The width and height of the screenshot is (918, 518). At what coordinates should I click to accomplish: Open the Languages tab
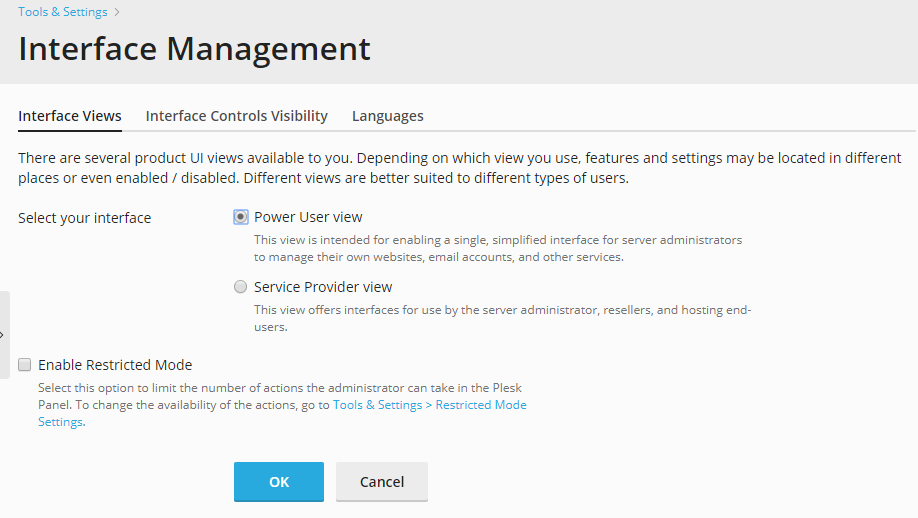388,116
